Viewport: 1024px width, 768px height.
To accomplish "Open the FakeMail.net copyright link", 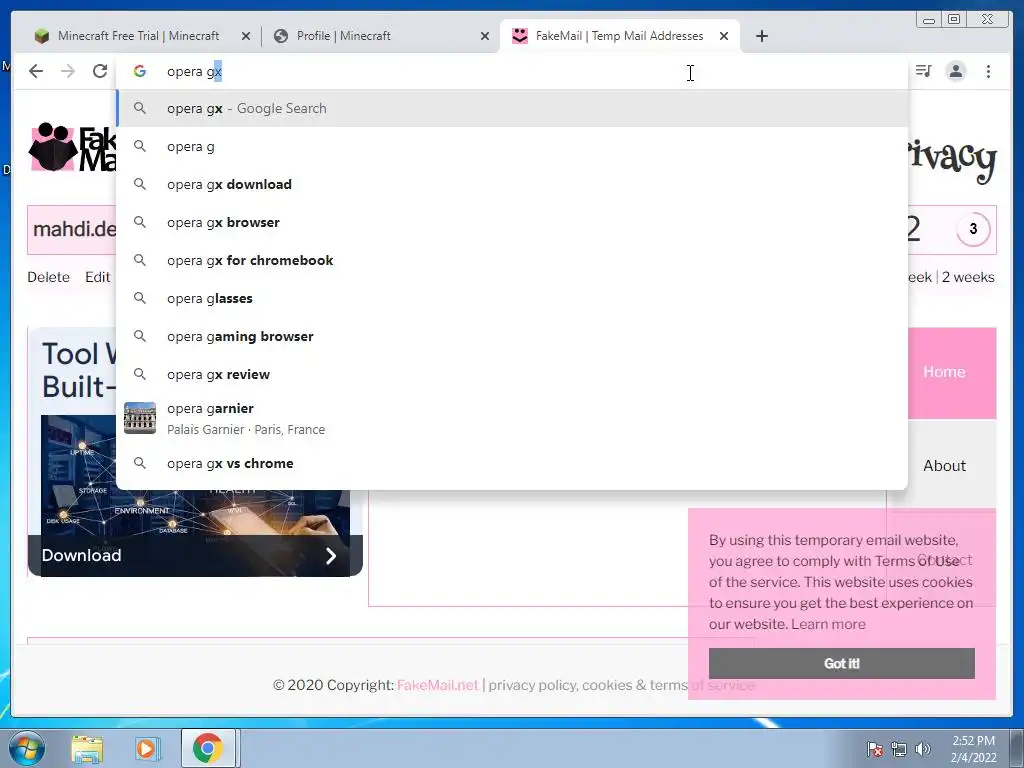I will (438, 685).
